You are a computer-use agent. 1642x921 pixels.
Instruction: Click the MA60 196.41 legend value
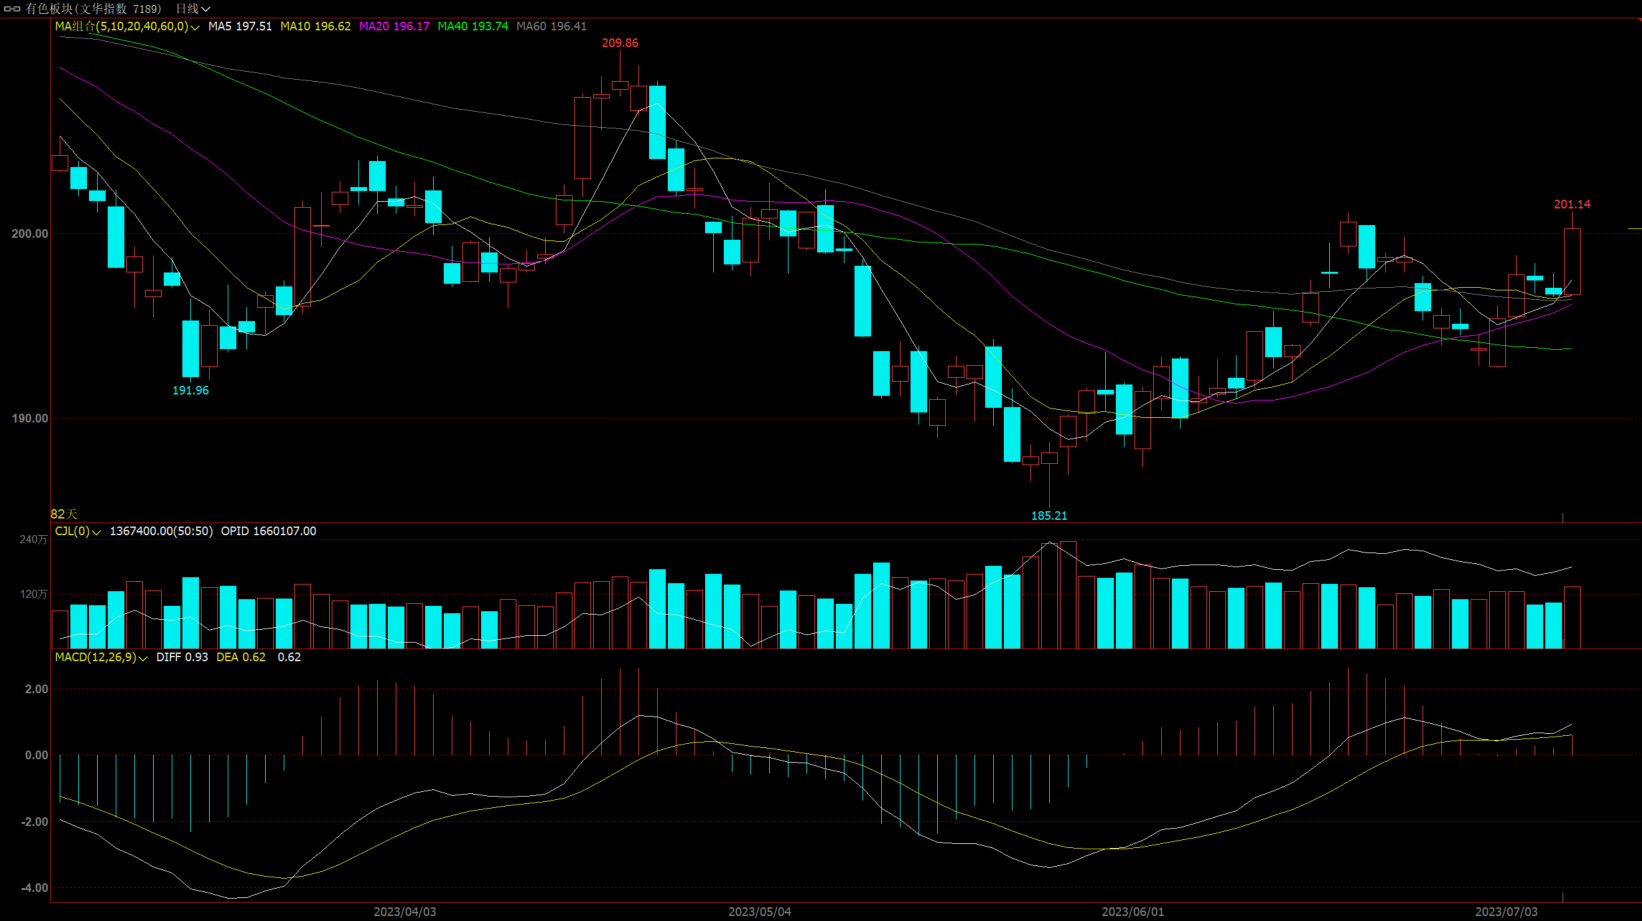[551, 27]
